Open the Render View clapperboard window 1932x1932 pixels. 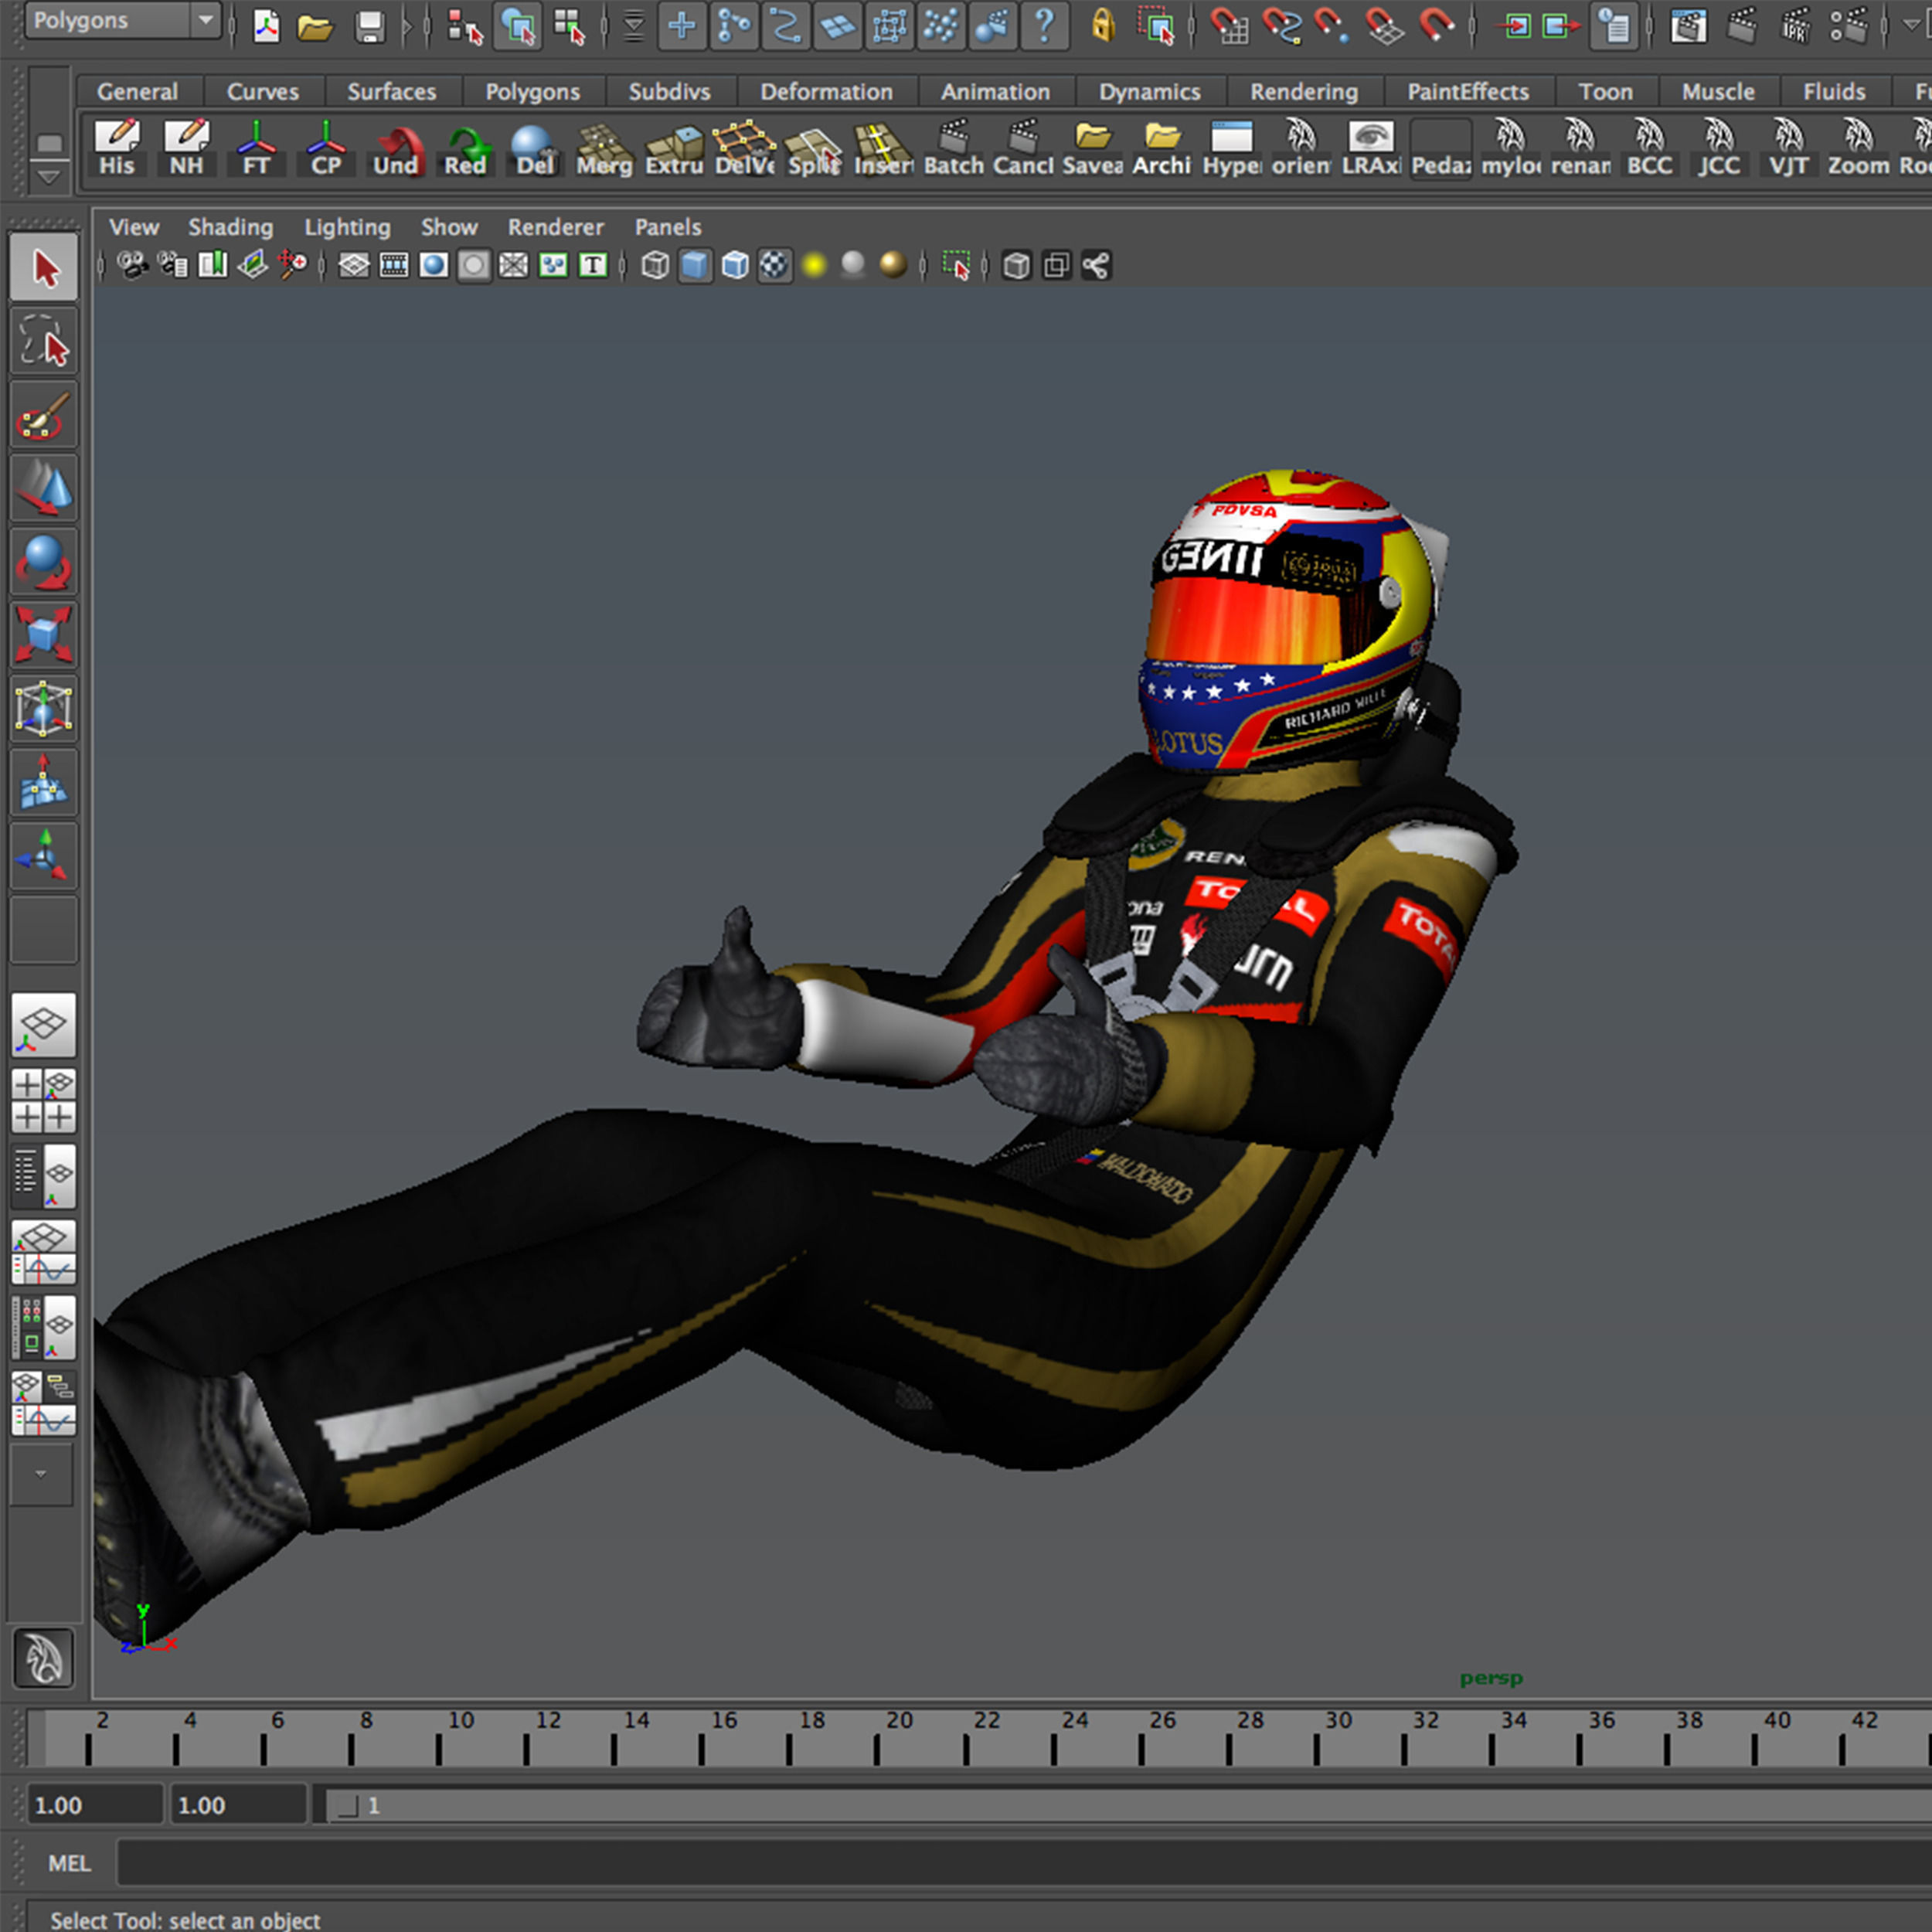[1688, 26]
